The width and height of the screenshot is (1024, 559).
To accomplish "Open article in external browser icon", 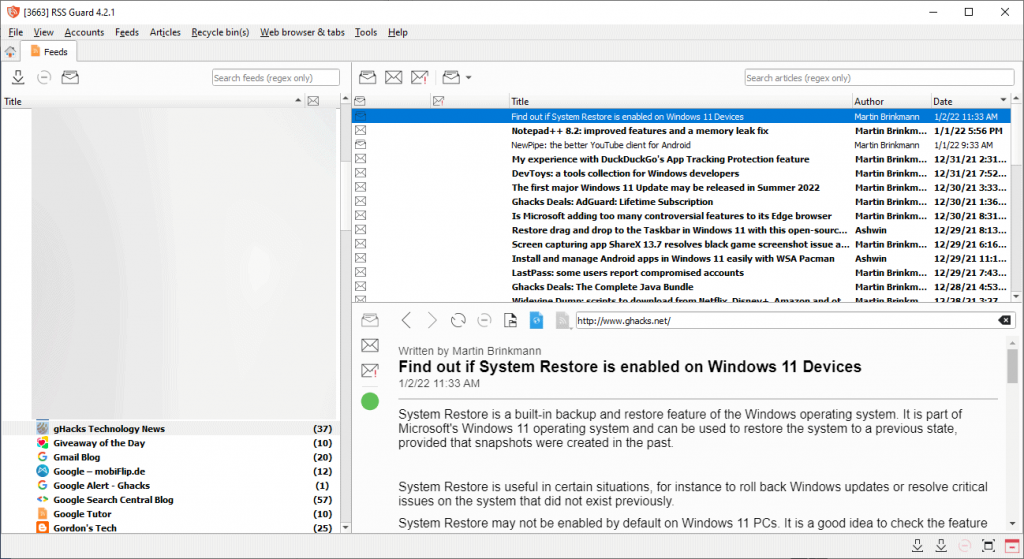I will [x=510, y=320].
